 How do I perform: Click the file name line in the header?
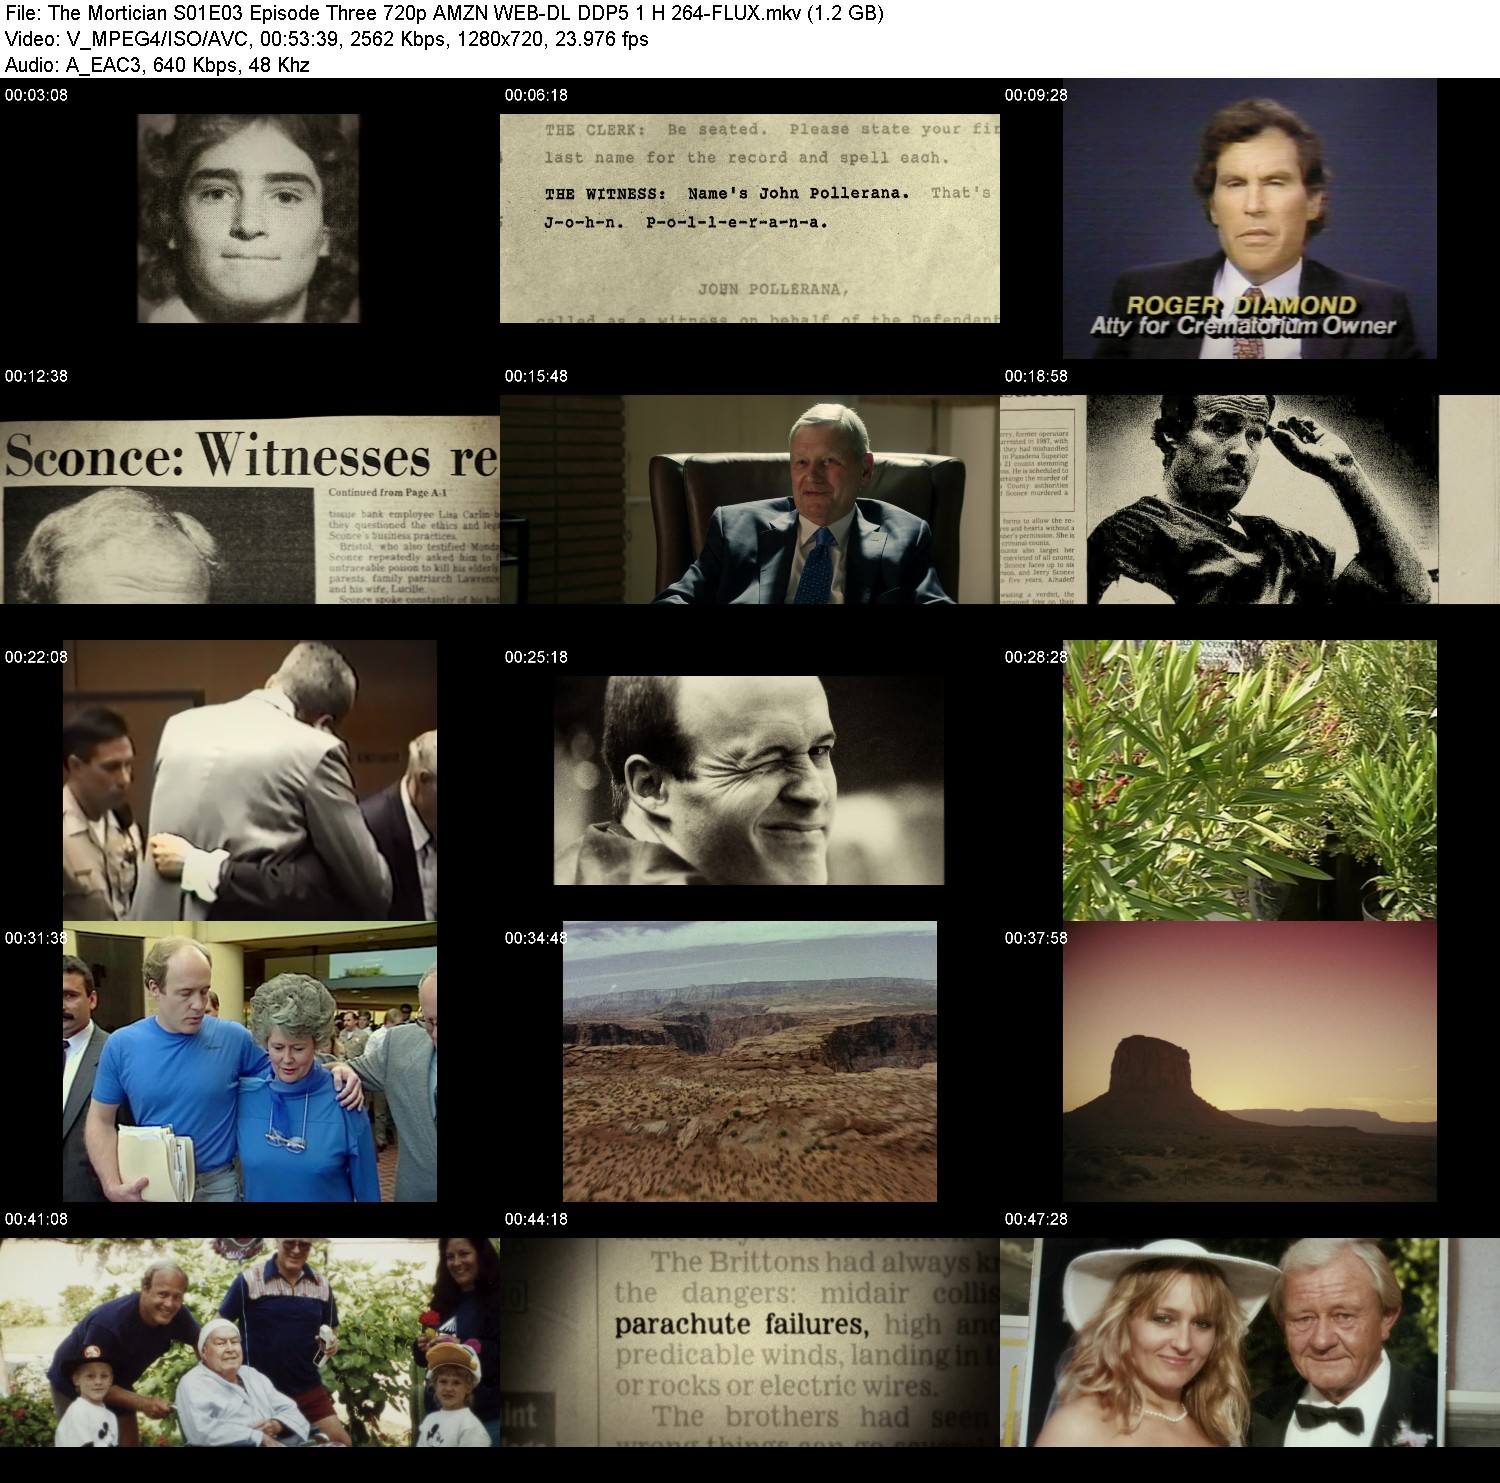click(444, 13)
